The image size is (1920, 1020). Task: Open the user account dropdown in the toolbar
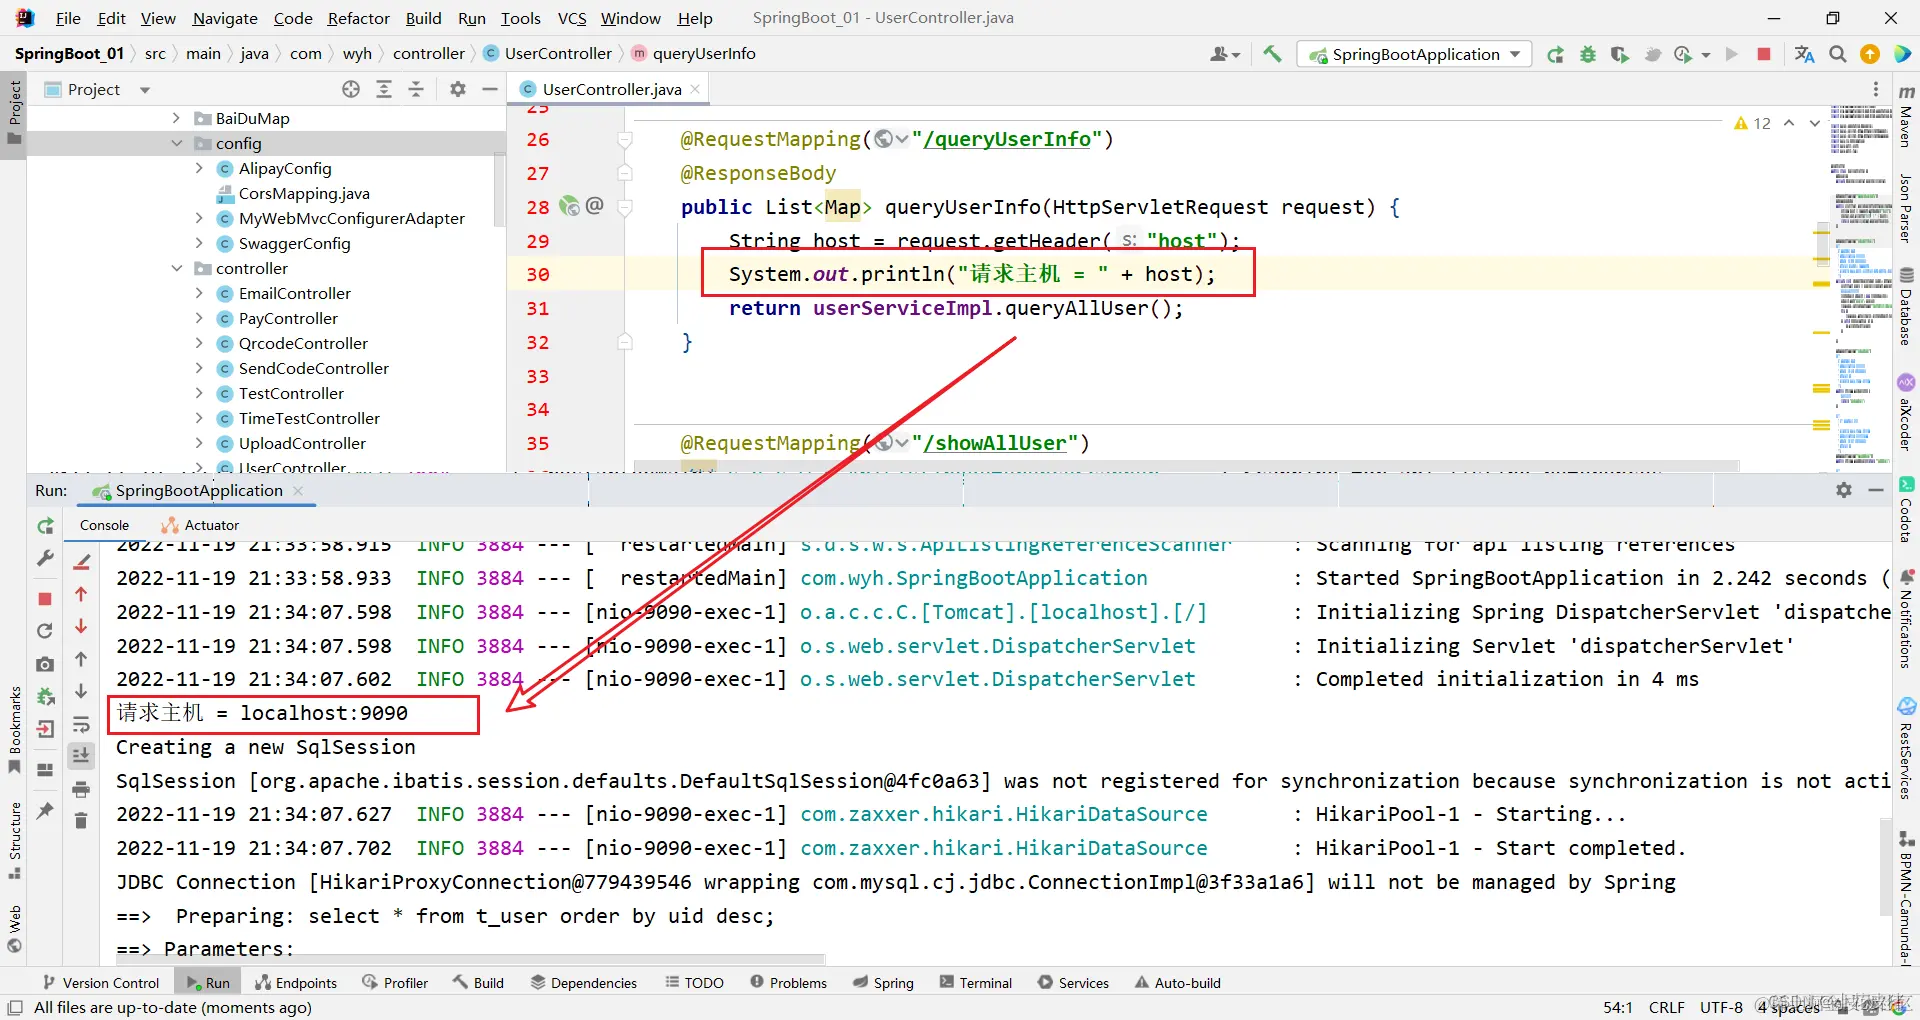(1225, 54)
